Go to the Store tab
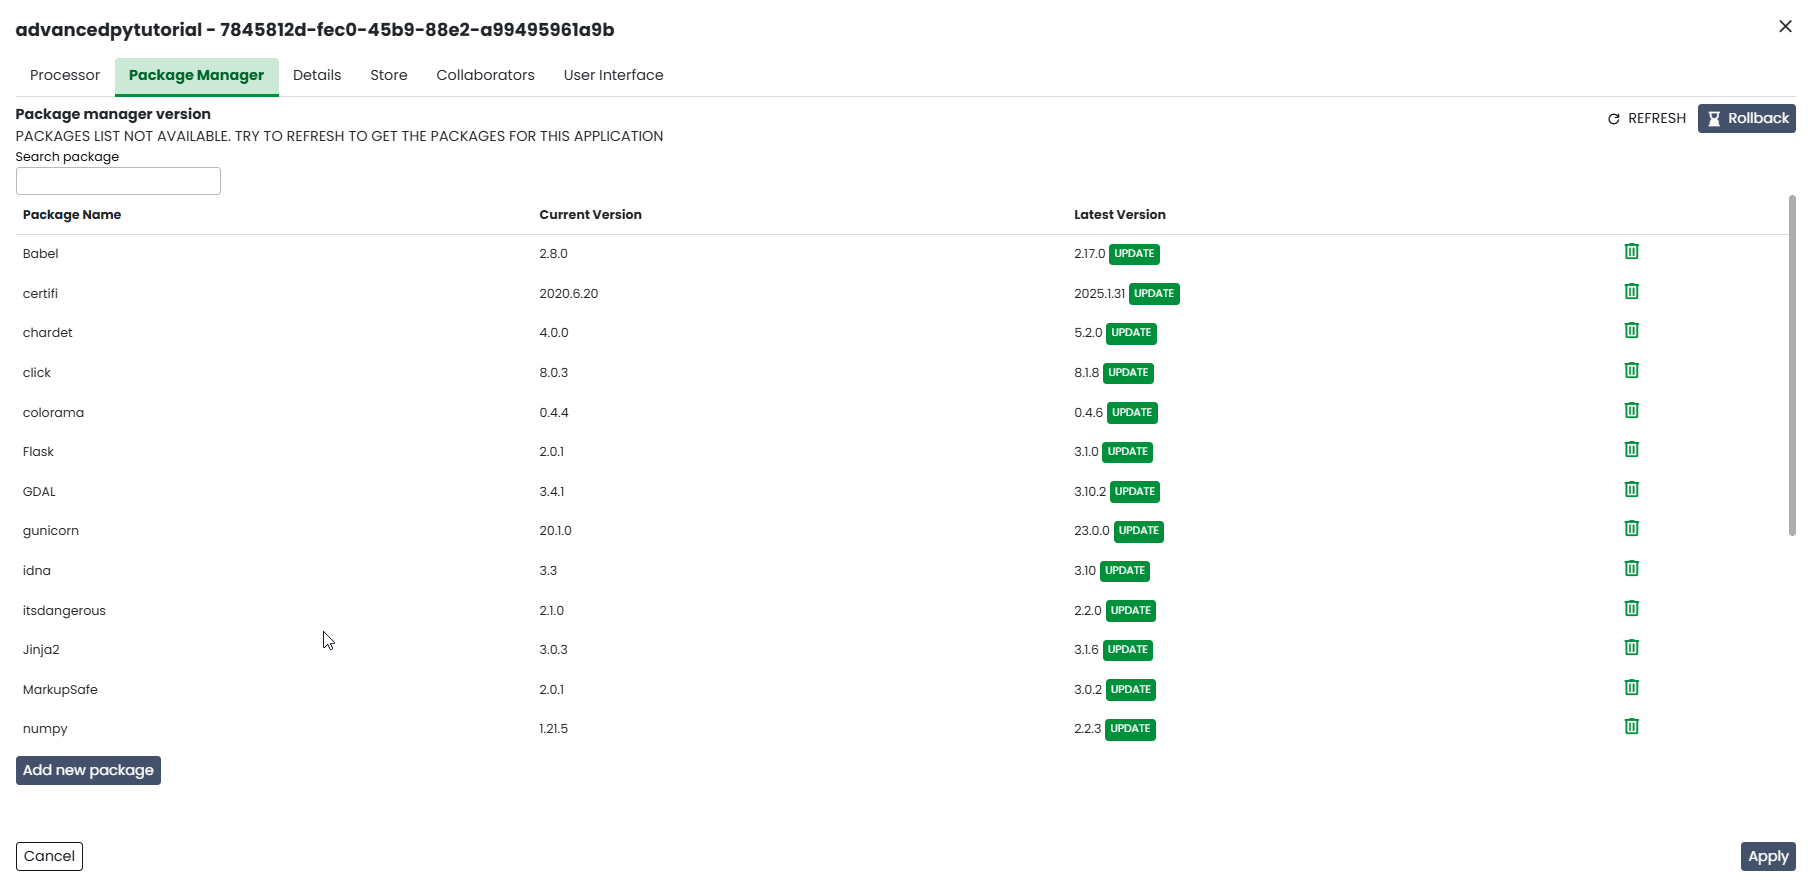 tap(389, 75)
